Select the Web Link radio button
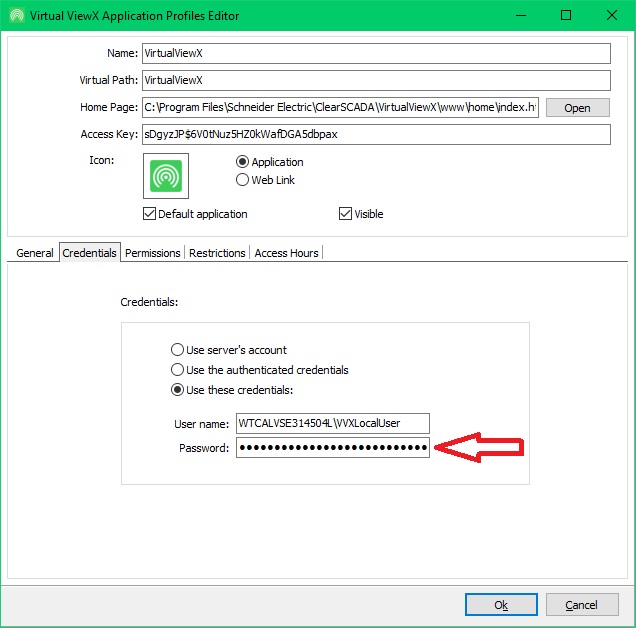 tap(242, 180)
